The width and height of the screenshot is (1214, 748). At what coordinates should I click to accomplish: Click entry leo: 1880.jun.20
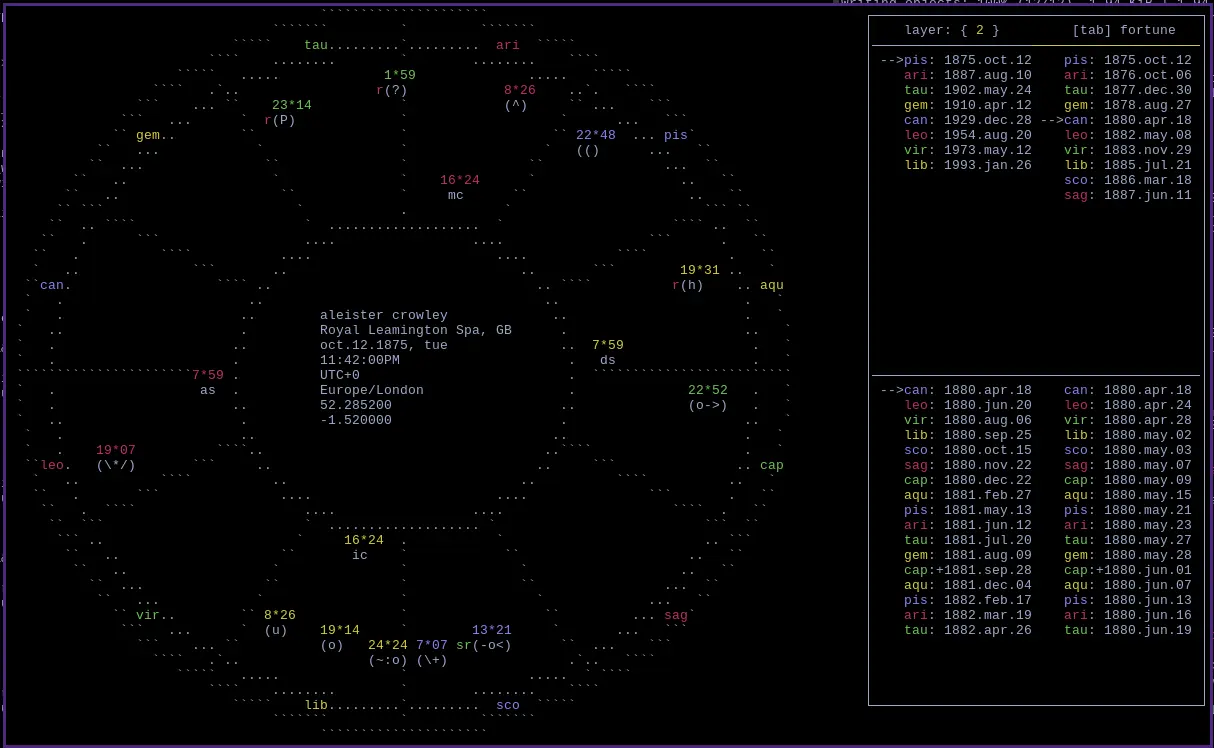(968, 405)
